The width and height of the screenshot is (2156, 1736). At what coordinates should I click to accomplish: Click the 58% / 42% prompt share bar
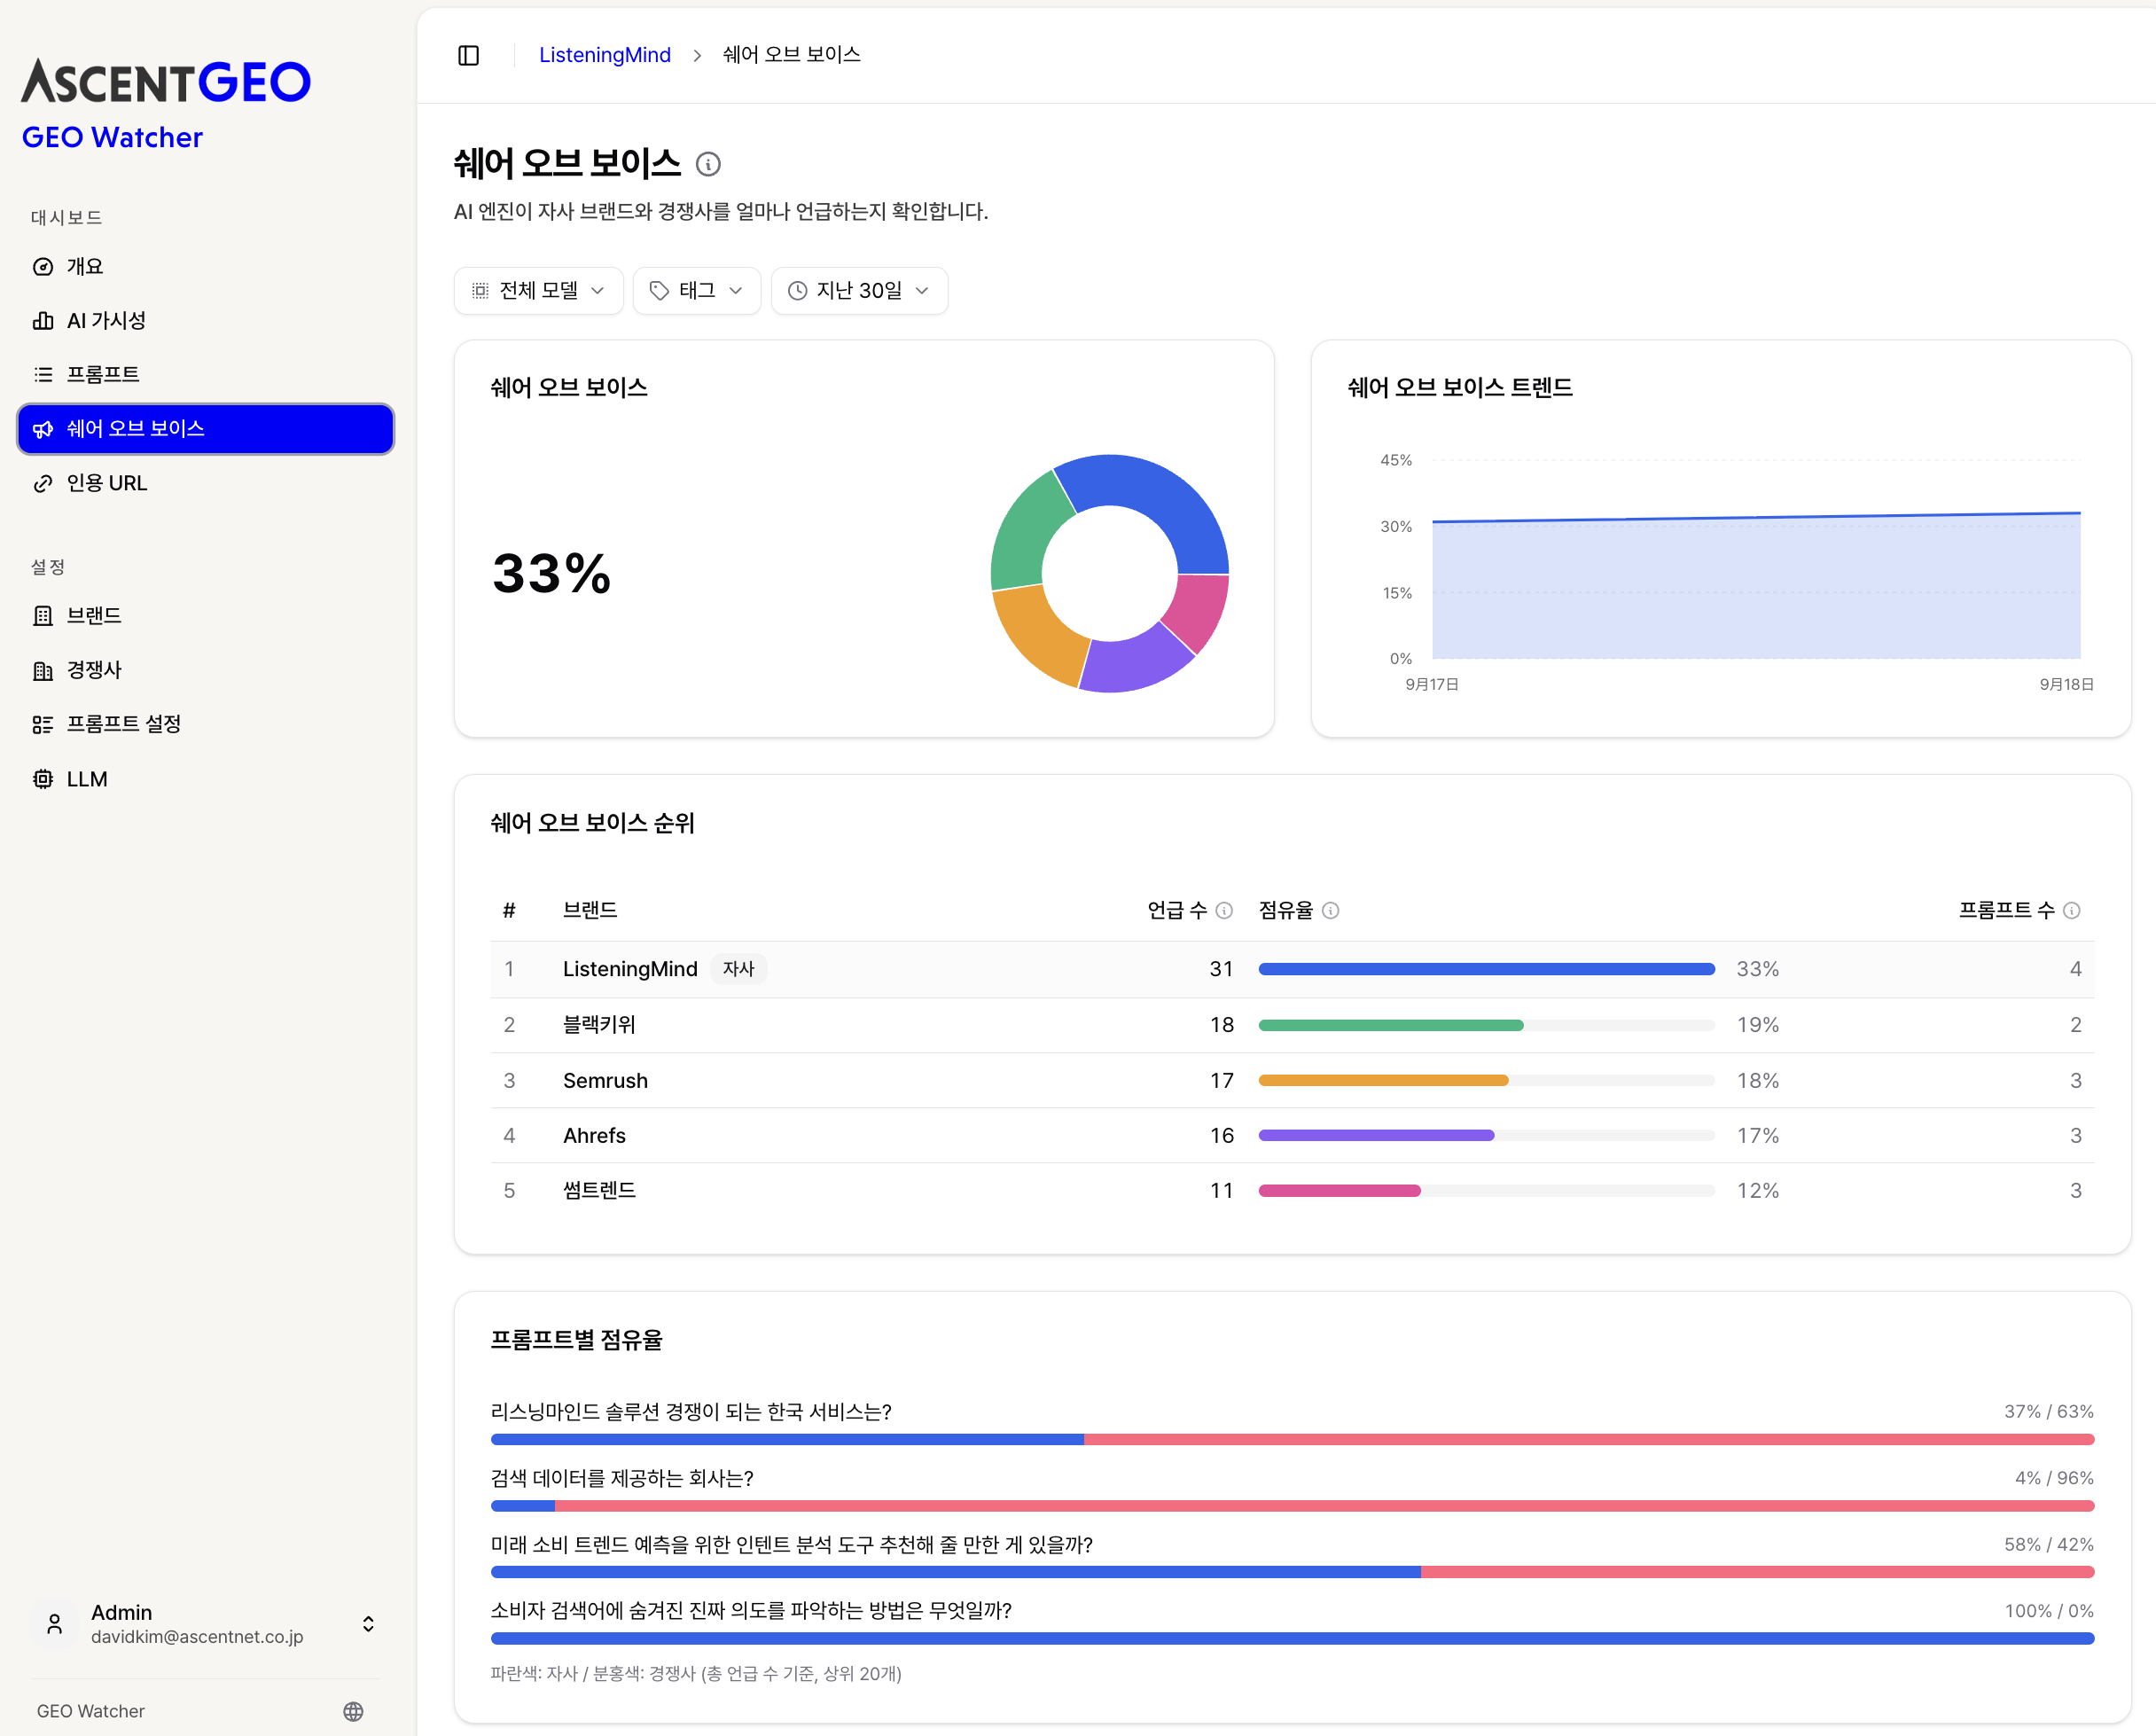(1292, 1572)
